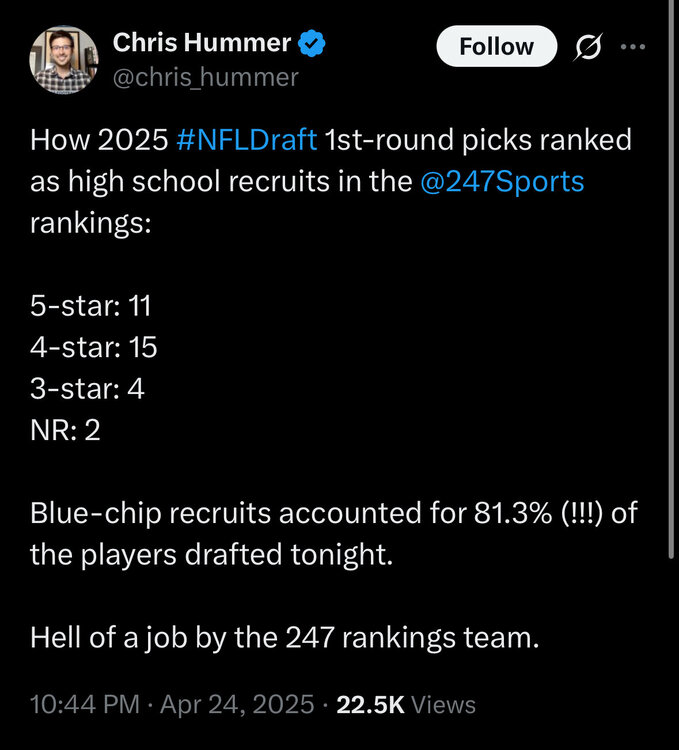This screenshot has width=679, height=750.
Task: Click the "4-star: 15" line
Action: [93, 347]
